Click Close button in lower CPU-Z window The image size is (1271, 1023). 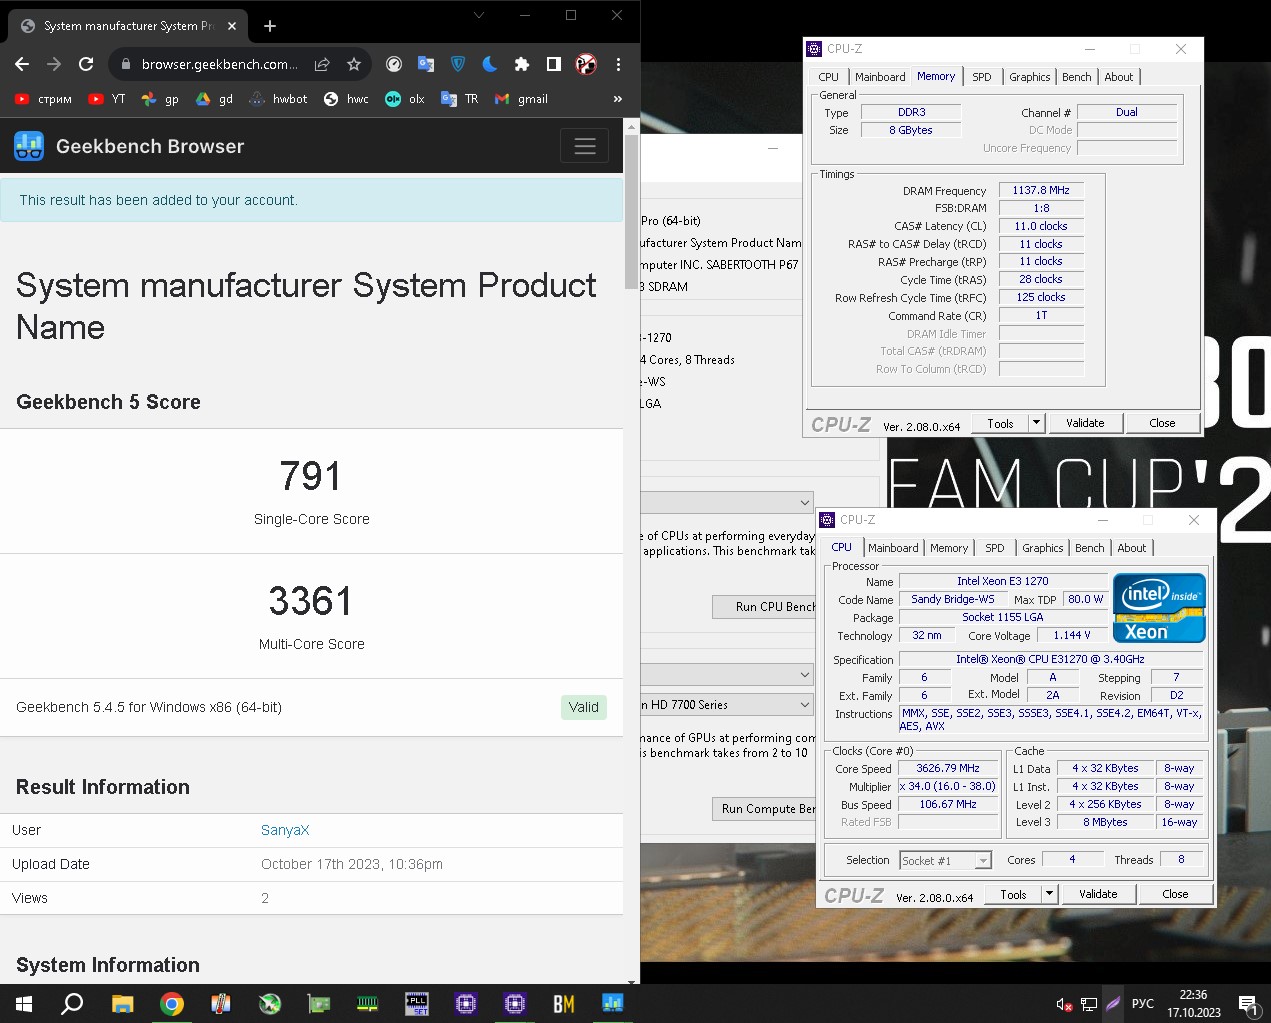pos(1175,894)
